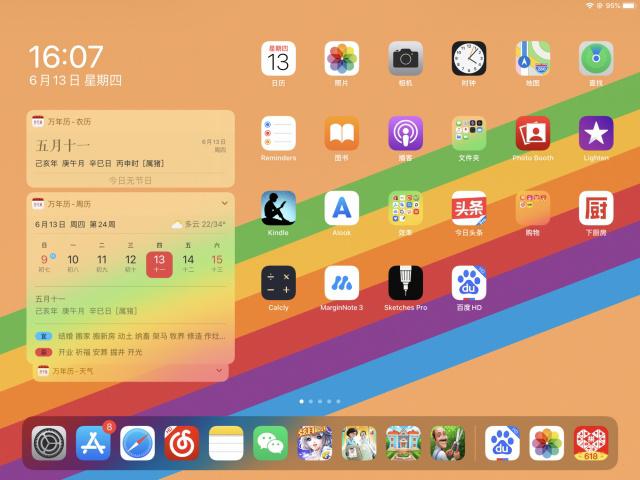
Task: Tap the blue 宜 auspicious activities row
Action: [x=130, y=336]
